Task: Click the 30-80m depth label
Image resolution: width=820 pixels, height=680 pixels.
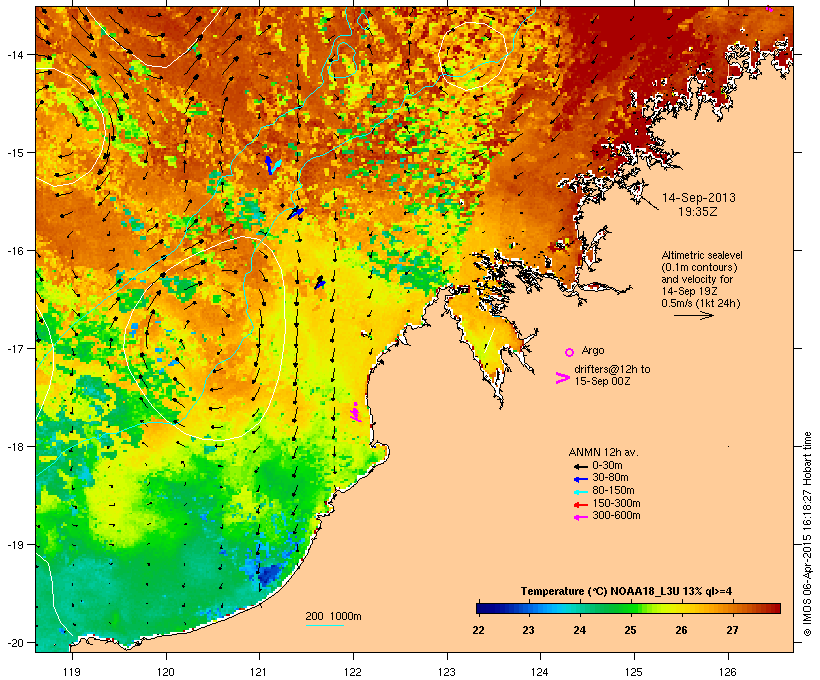Action: (610, 478)
